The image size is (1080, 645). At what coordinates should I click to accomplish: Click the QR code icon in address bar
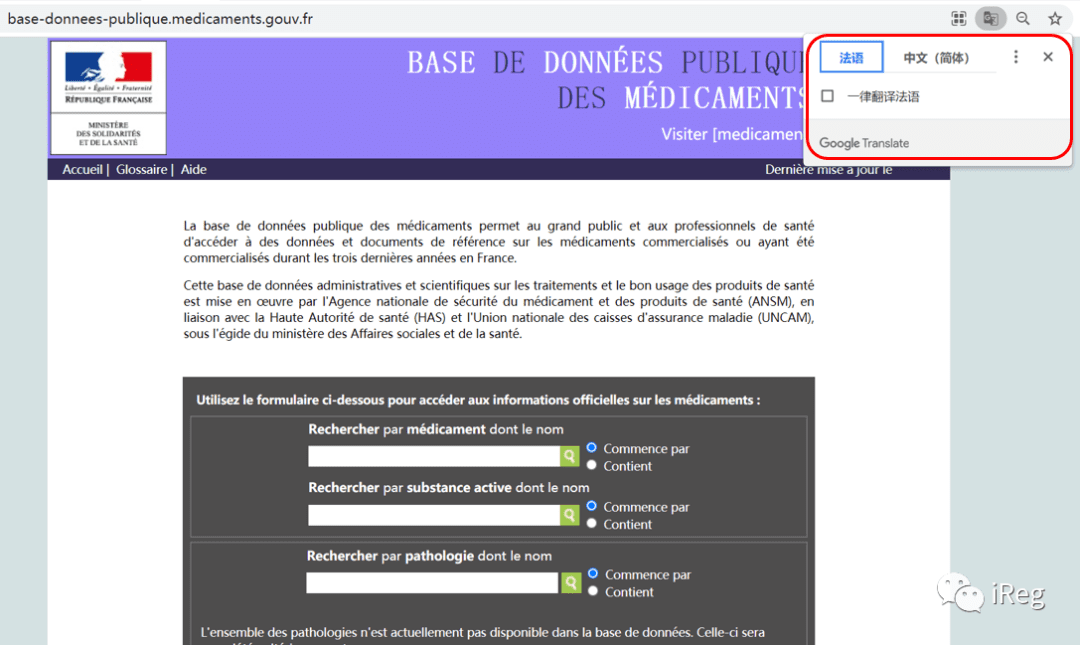click(959, 19)
